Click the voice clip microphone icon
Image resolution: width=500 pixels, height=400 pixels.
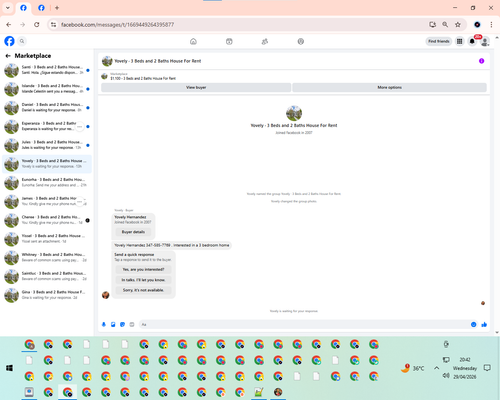tap(104, 325)
